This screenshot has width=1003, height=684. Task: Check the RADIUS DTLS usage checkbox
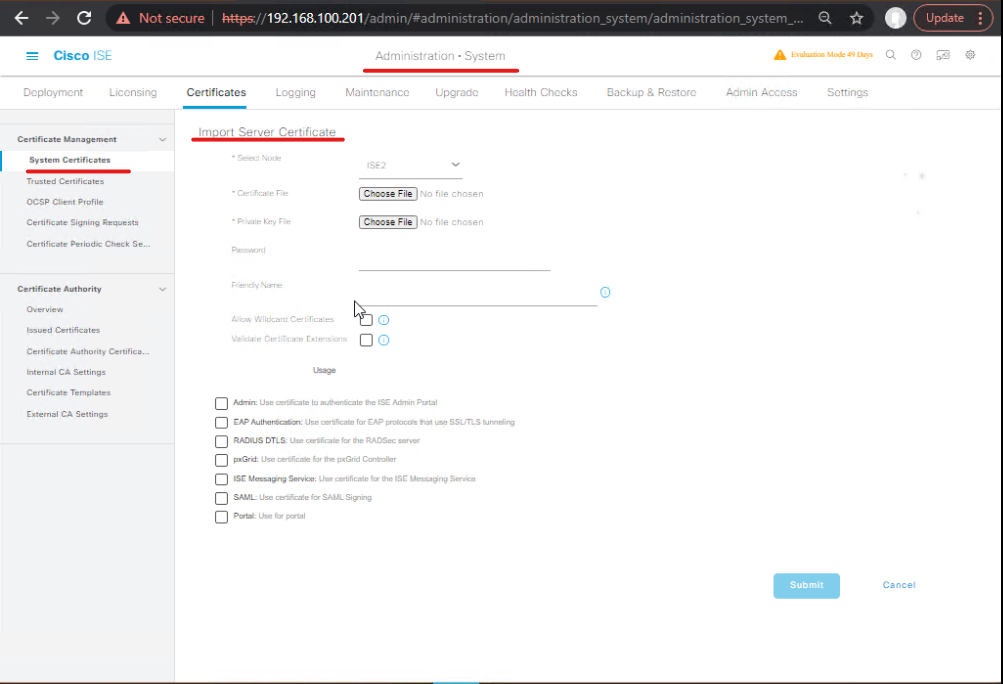click(x=221, y=441)
